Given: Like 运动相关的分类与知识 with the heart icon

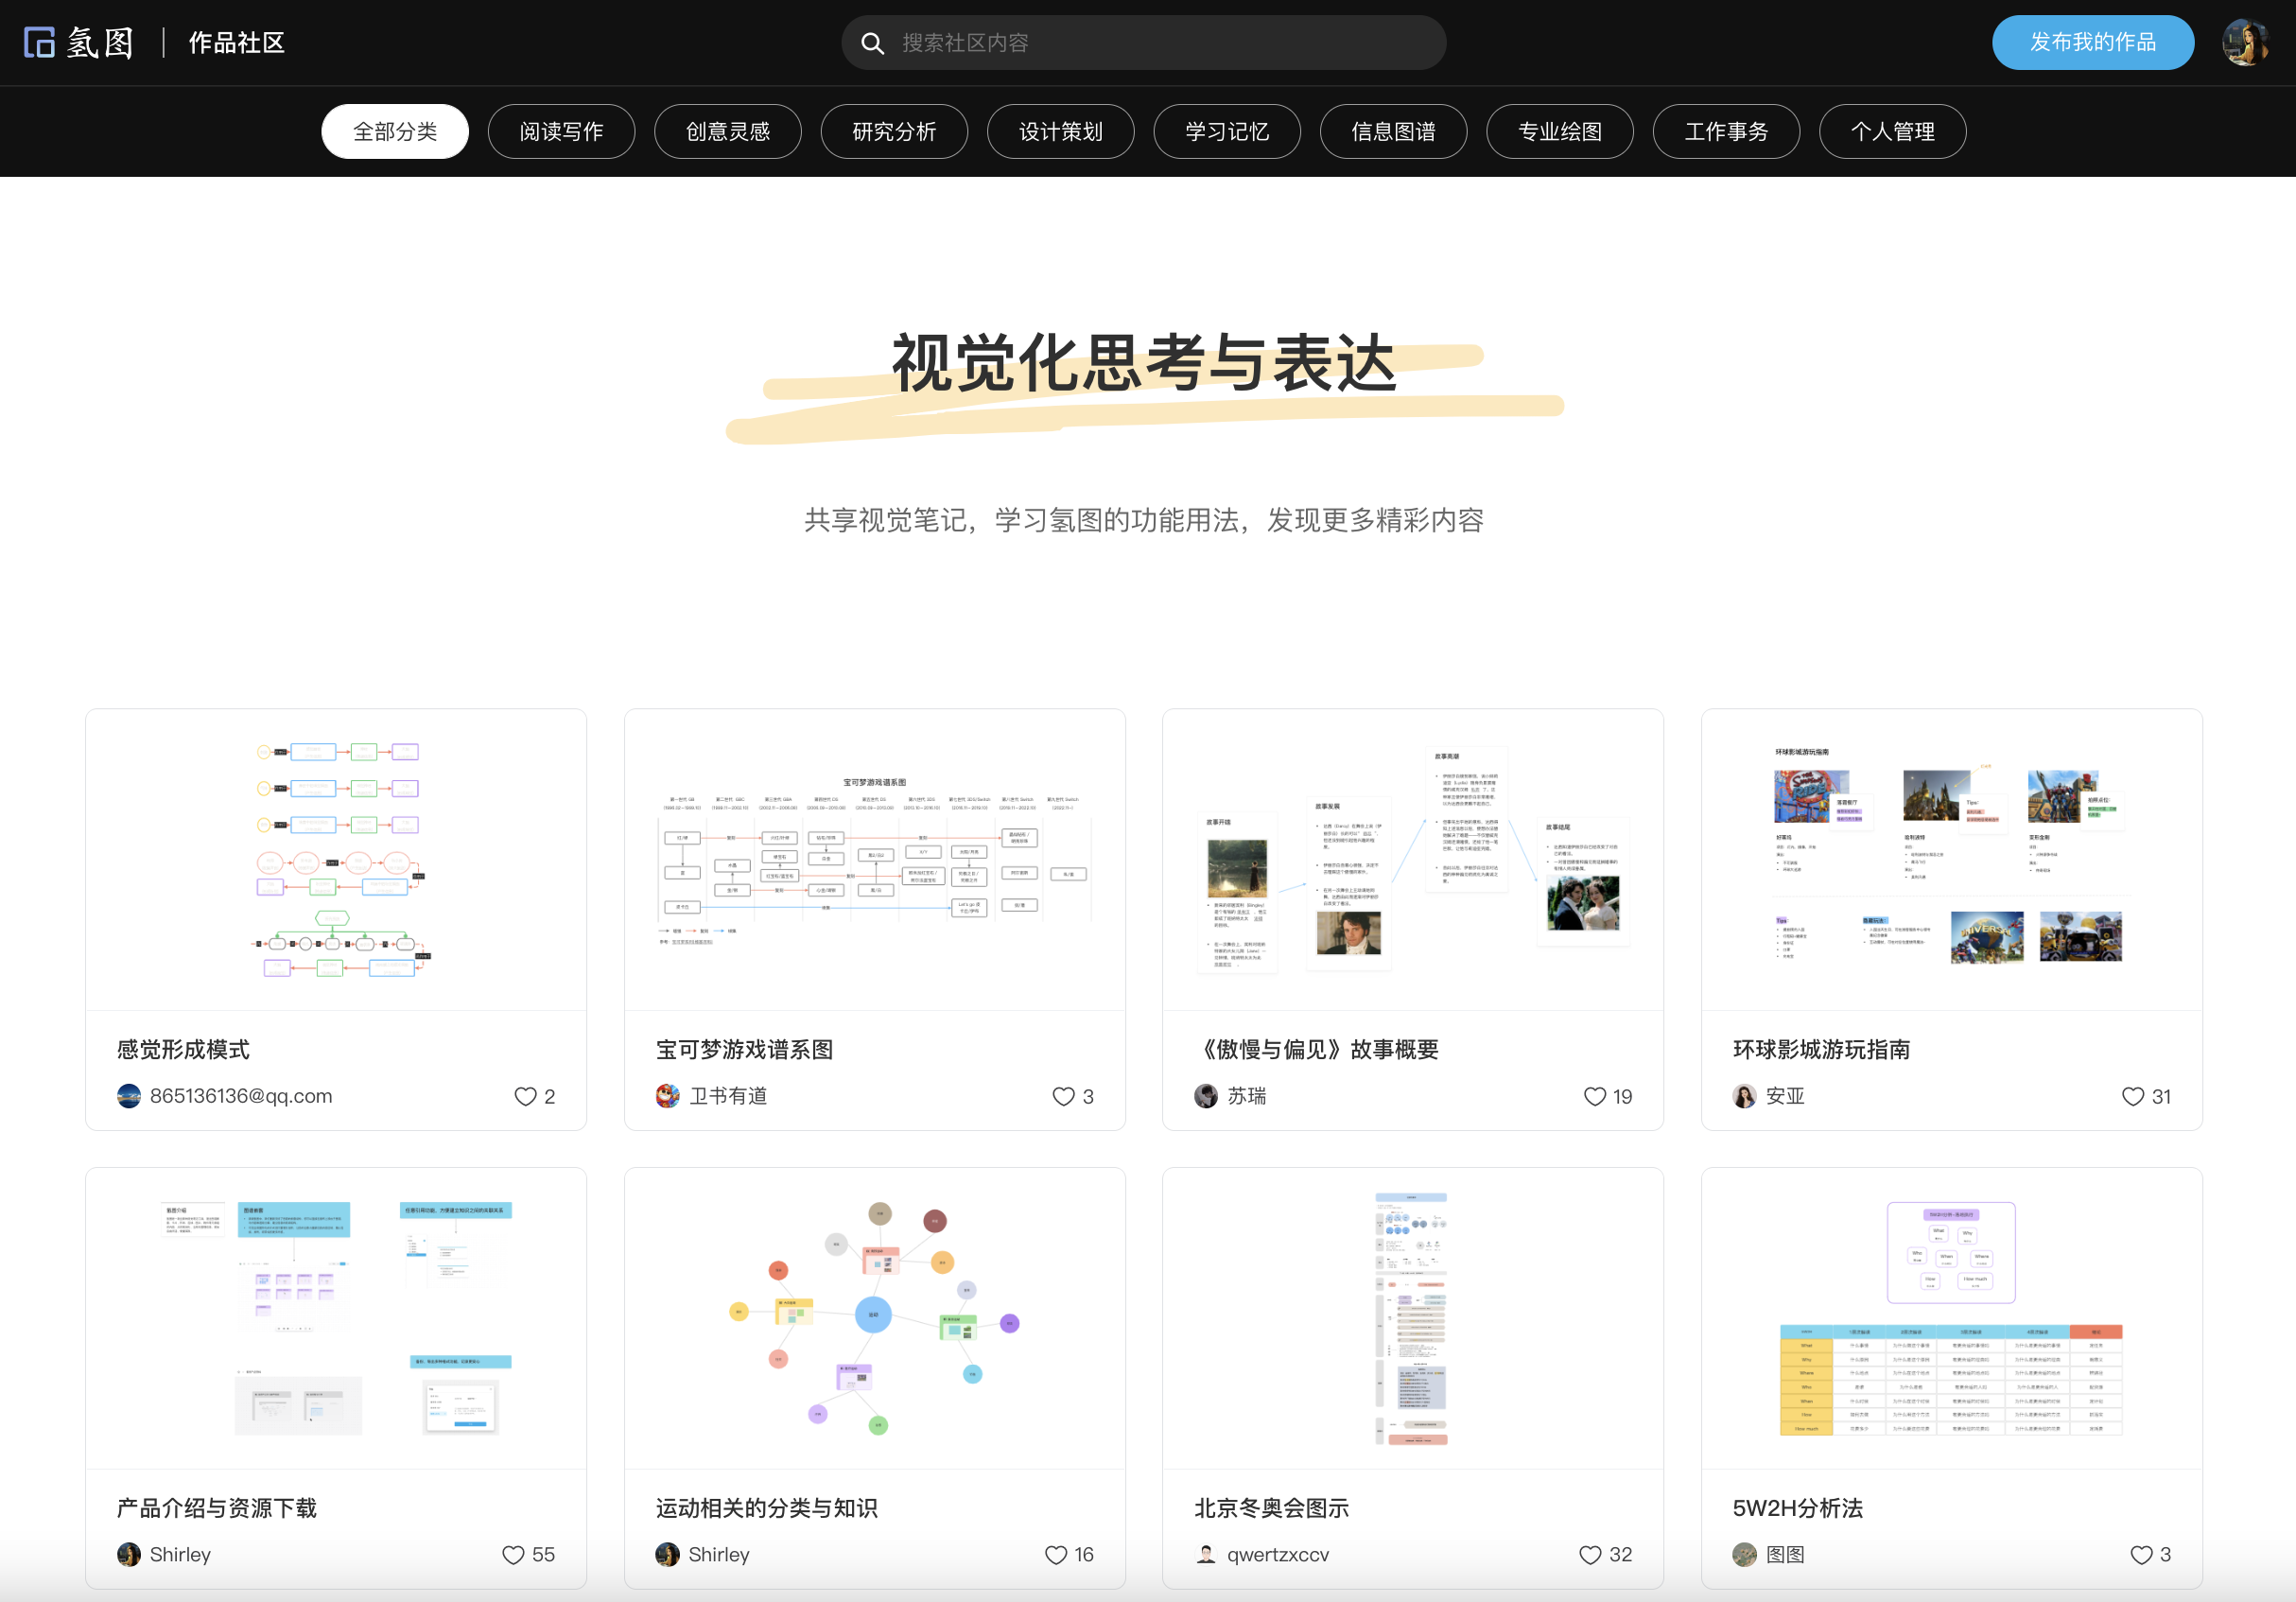Looking at the screenshot, I should click(1055, 1554).
